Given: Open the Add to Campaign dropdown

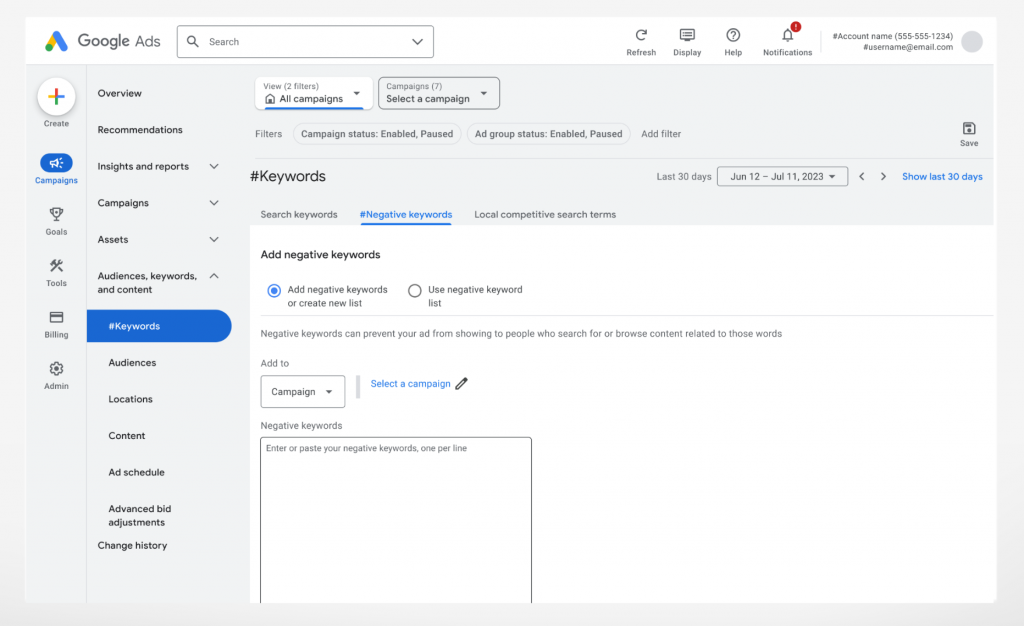Looking at the screenshot, I should [x=302, y=392].
